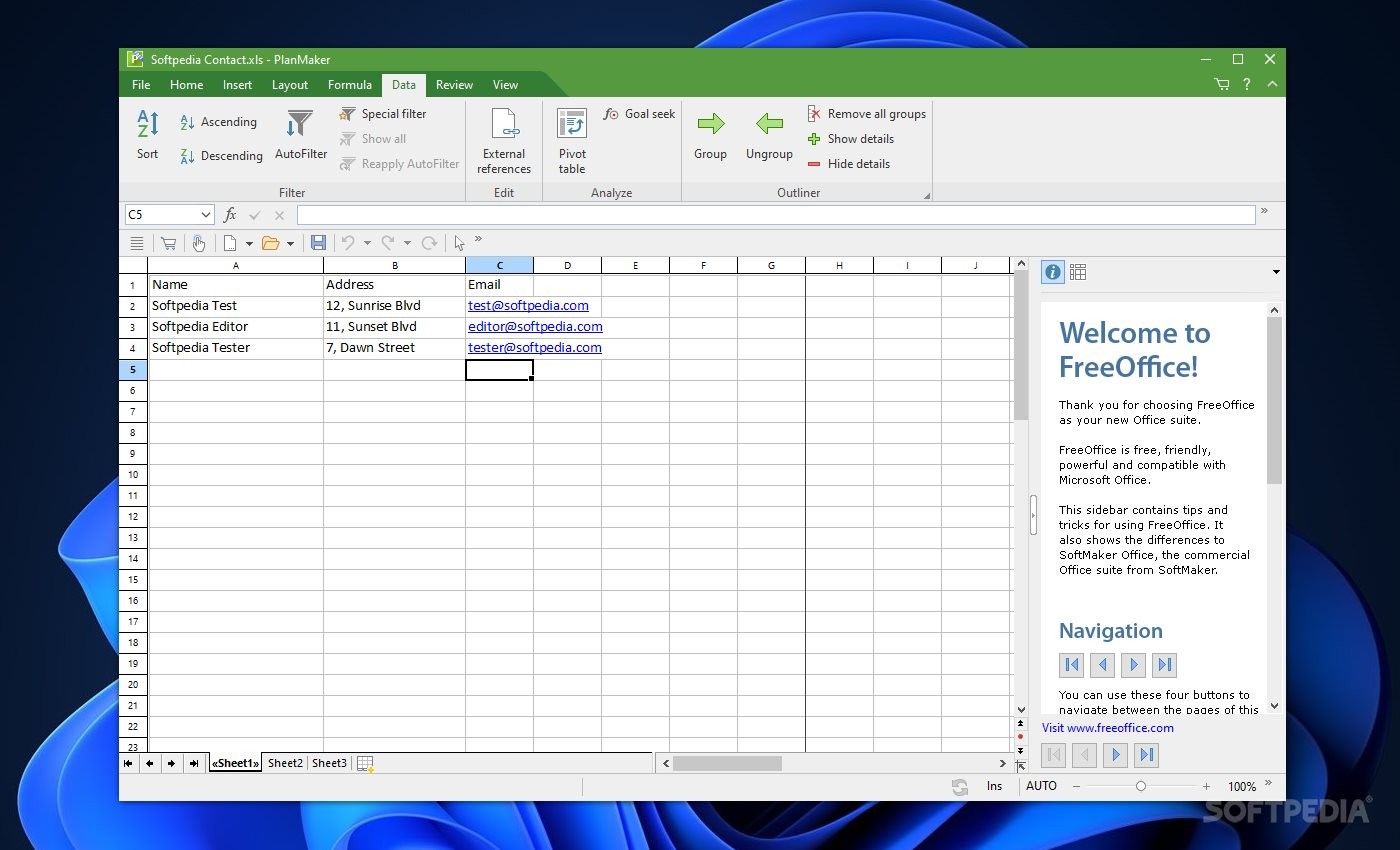Screen dimensions: 1400x850
Task: Follow the editor@softpedia.com email link
Action: [x=535, y=327]
